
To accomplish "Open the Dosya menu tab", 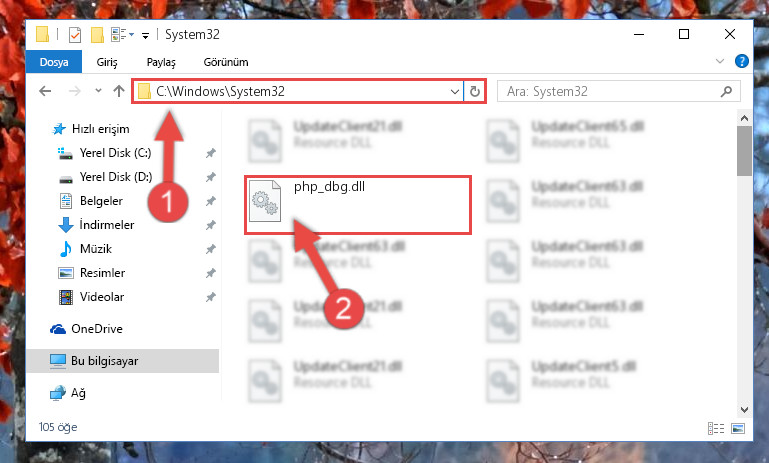I will click(x=54, y=62).
